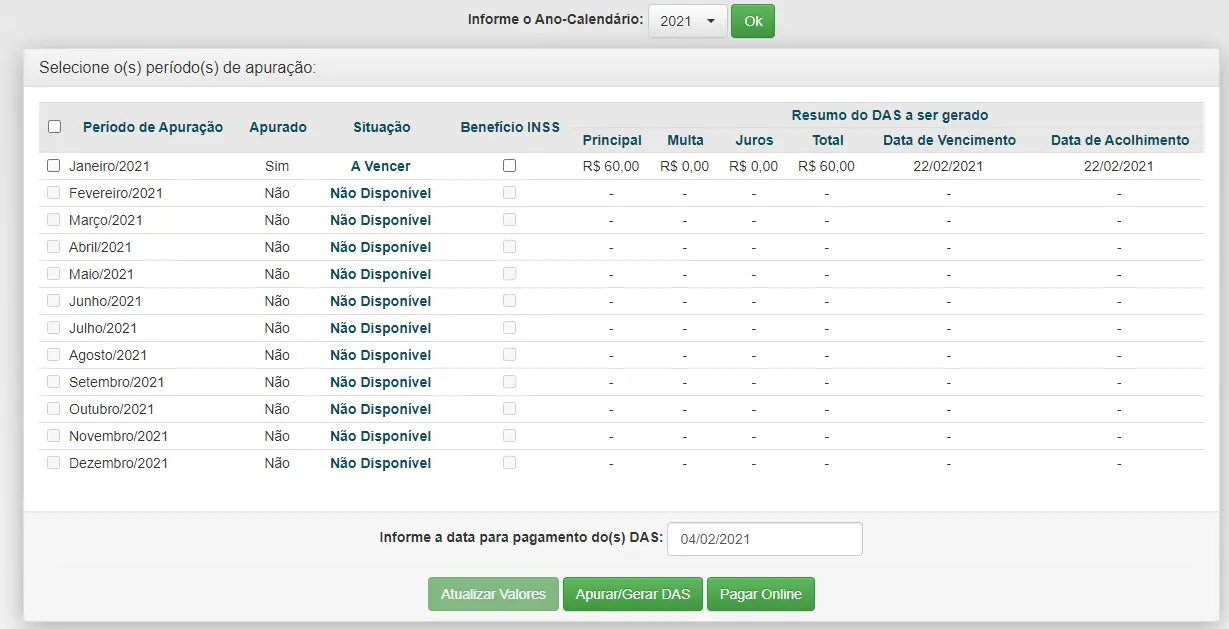This screenshot has height=629, width=1229.
Task: Click the Data de Vencimento column header
Action: point(949,140)
